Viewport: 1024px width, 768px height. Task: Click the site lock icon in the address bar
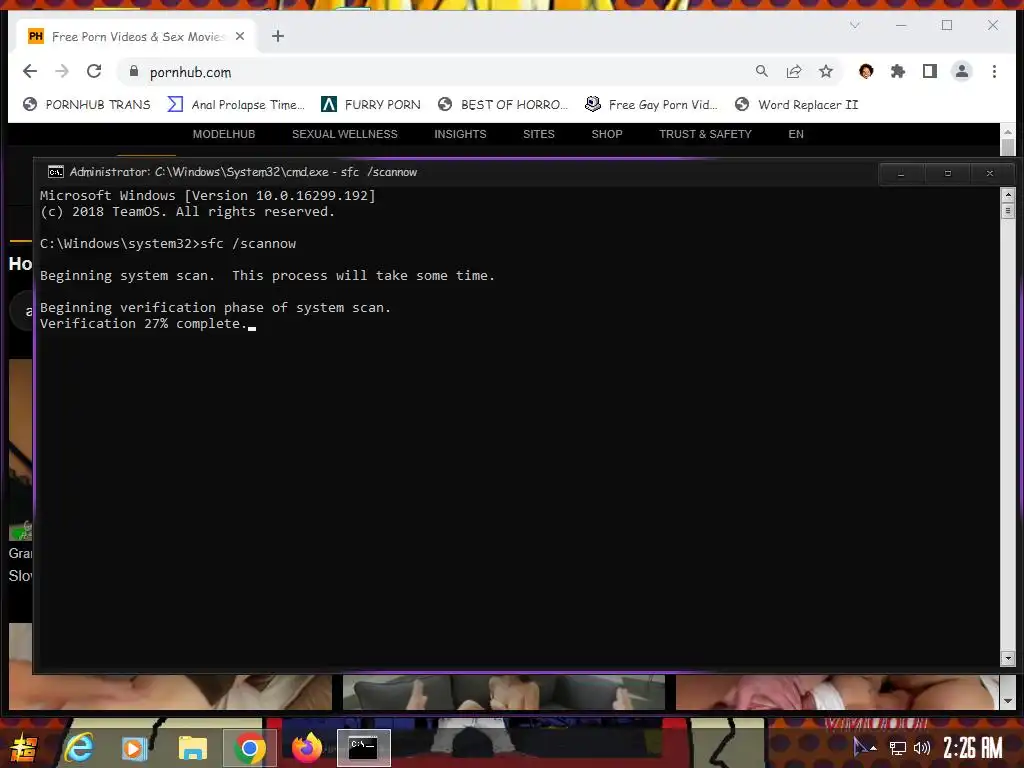point(134,72)
